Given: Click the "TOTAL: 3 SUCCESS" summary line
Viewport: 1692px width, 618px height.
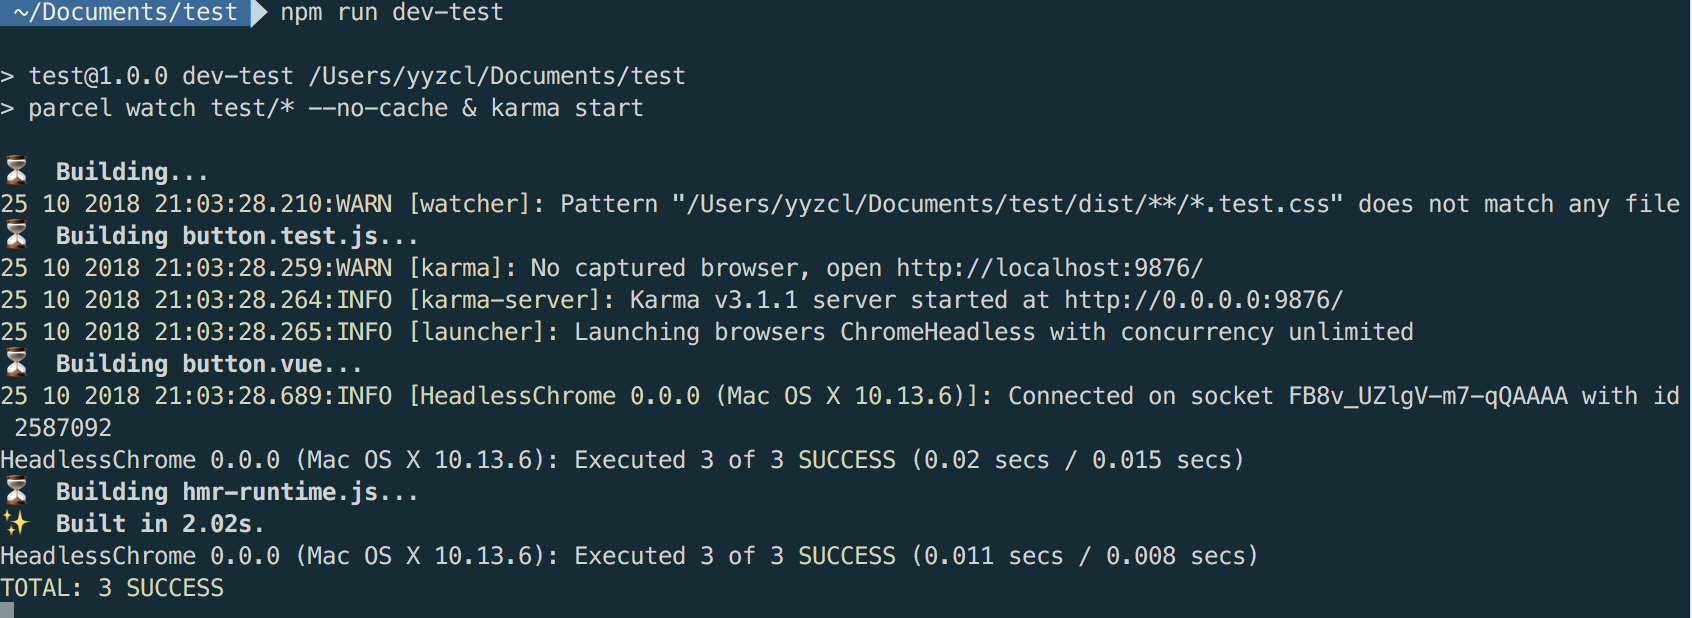Looking at the screenshot, I should click(x=112, y=588).
